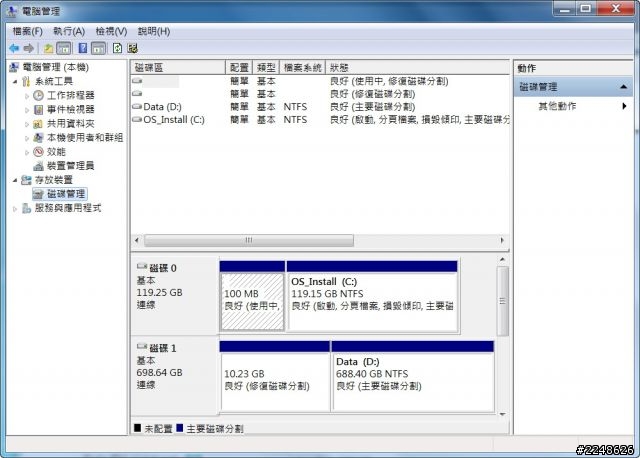Sort by the 檔案系統 column header
Viewport: 640px width, 458px height.
302,67
